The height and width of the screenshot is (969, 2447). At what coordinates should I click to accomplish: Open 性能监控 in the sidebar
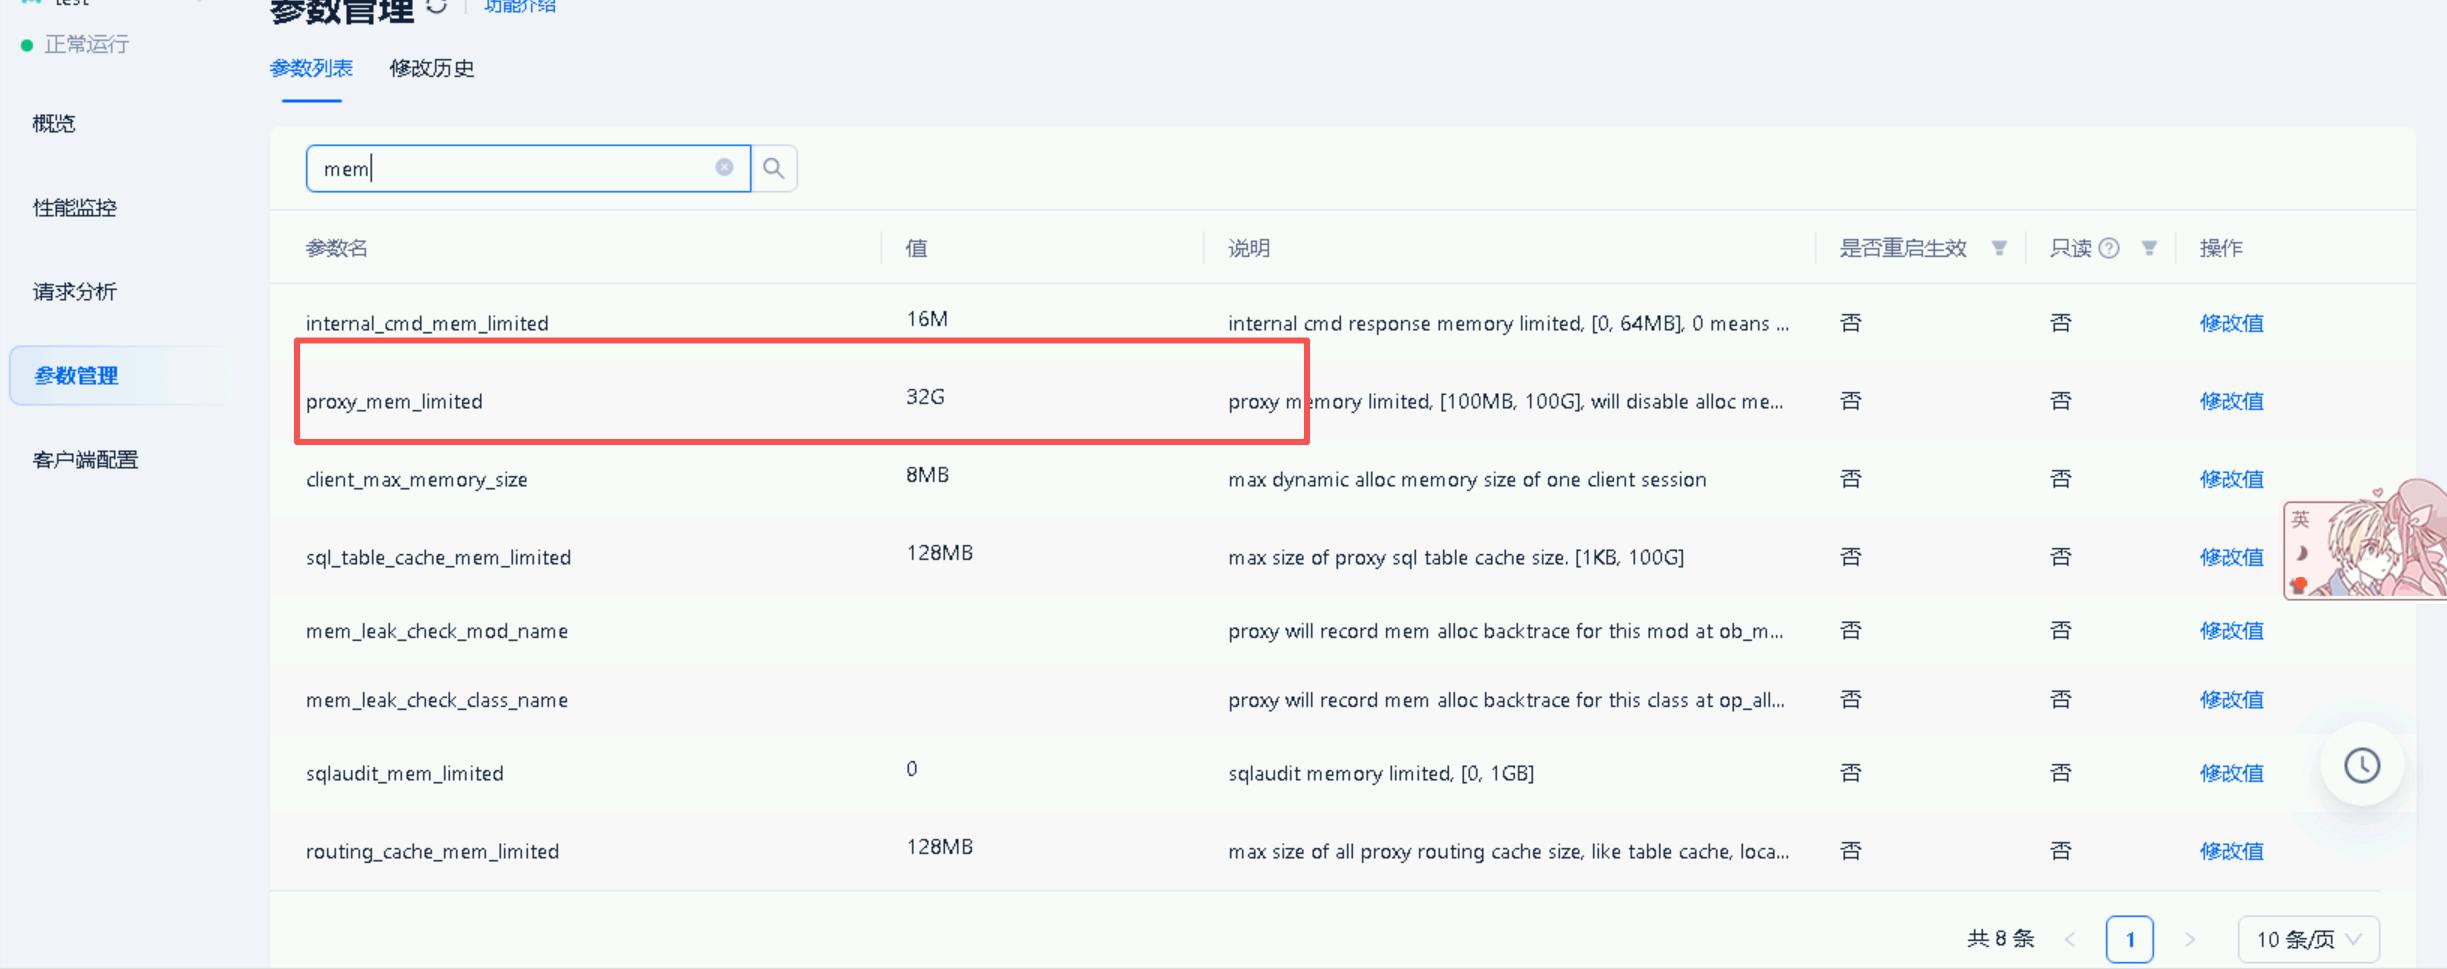(75, 208)
